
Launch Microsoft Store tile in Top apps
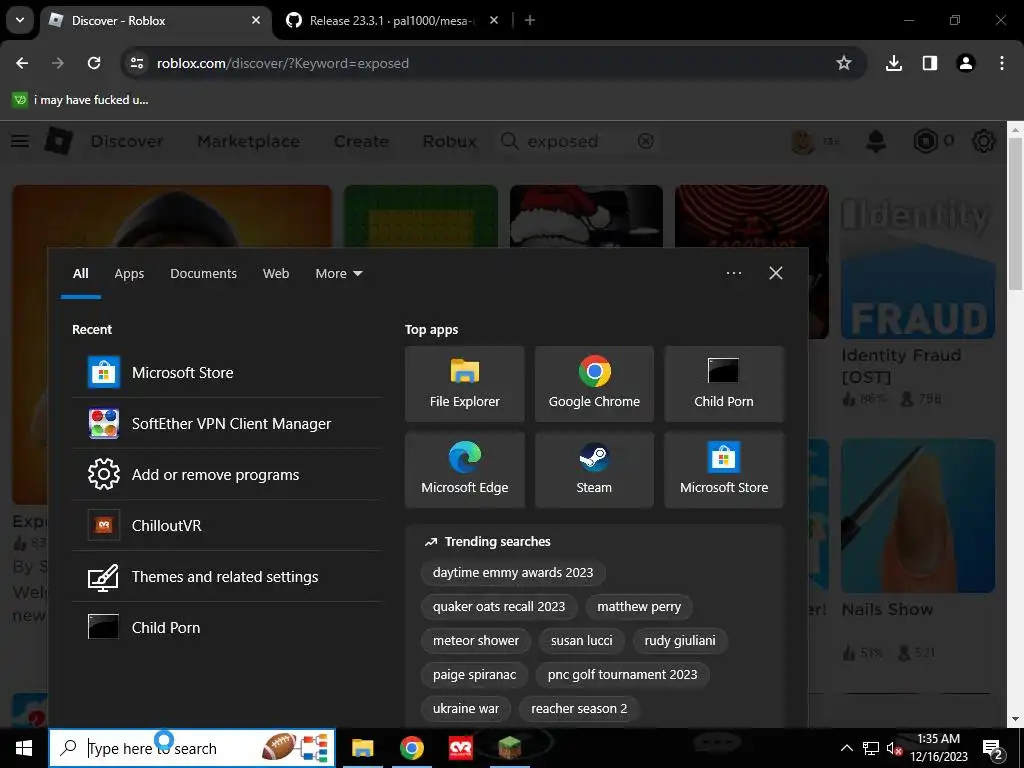(x=724, y=470)
